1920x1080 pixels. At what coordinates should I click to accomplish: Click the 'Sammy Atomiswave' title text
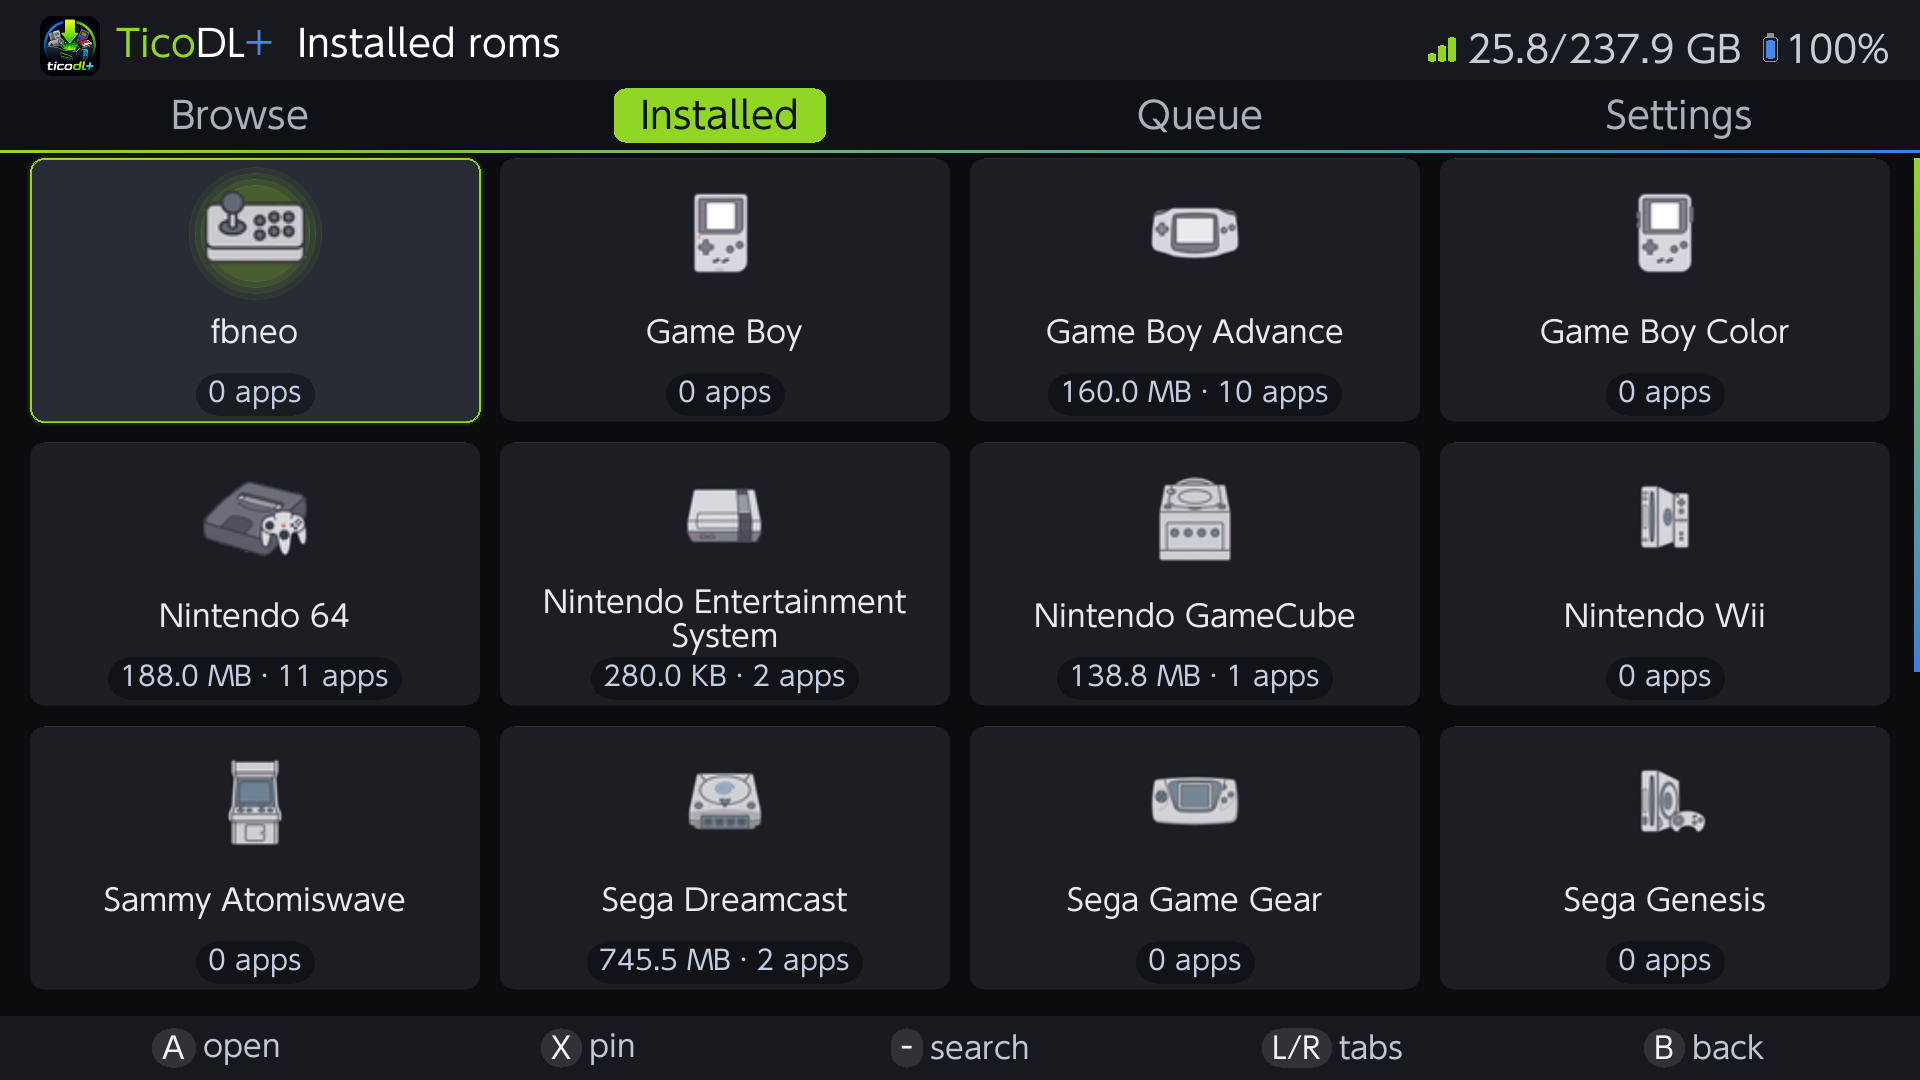(254, 899)
